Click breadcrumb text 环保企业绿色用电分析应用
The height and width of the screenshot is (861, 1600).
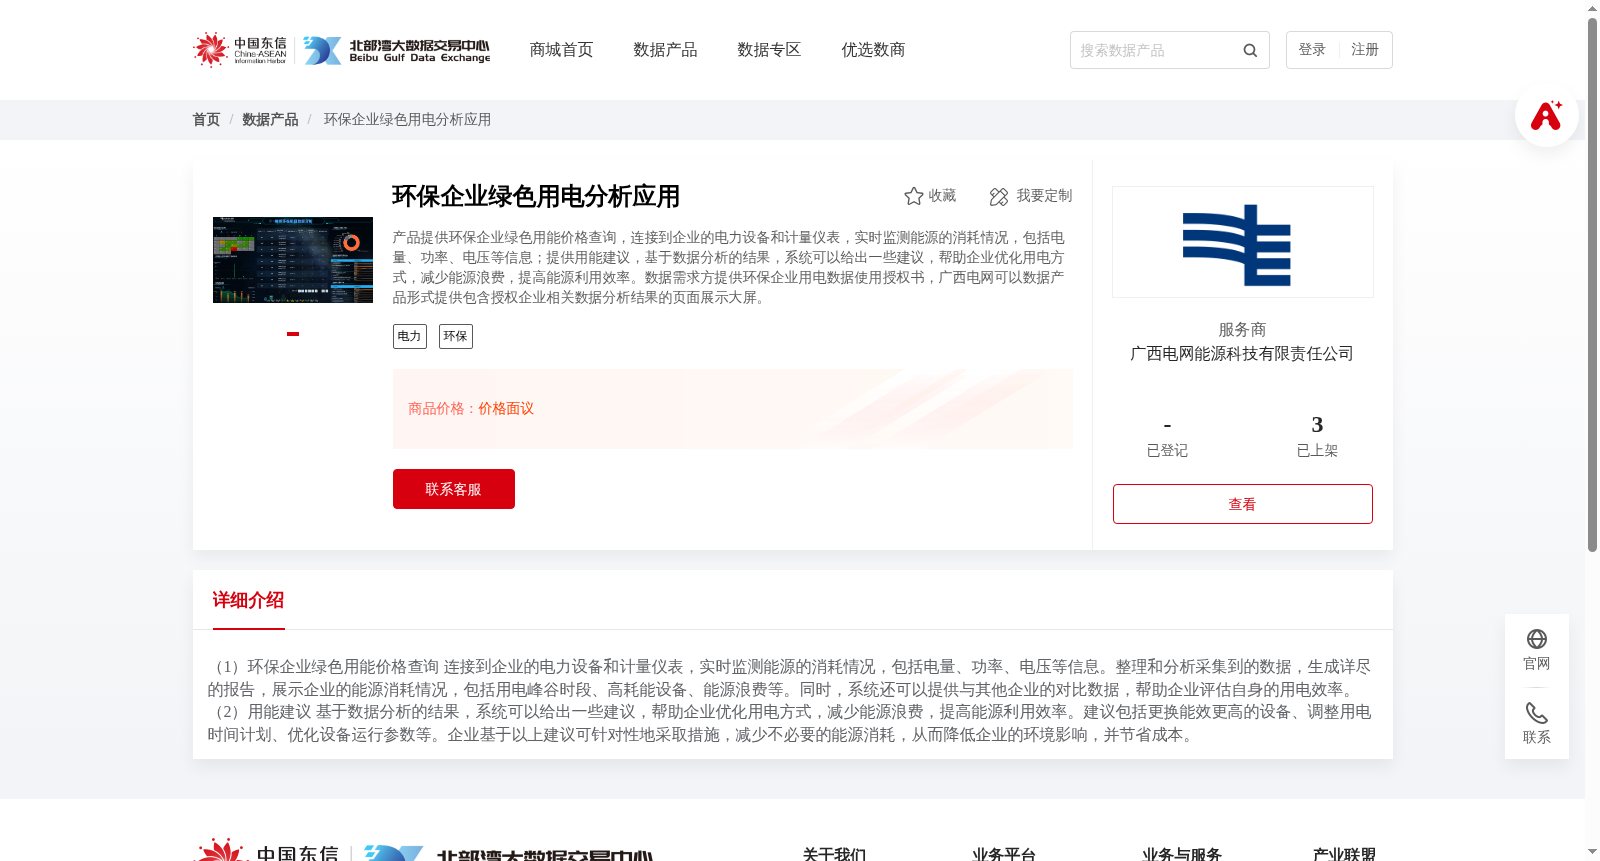pyautogui.click(x=407, y=120)
